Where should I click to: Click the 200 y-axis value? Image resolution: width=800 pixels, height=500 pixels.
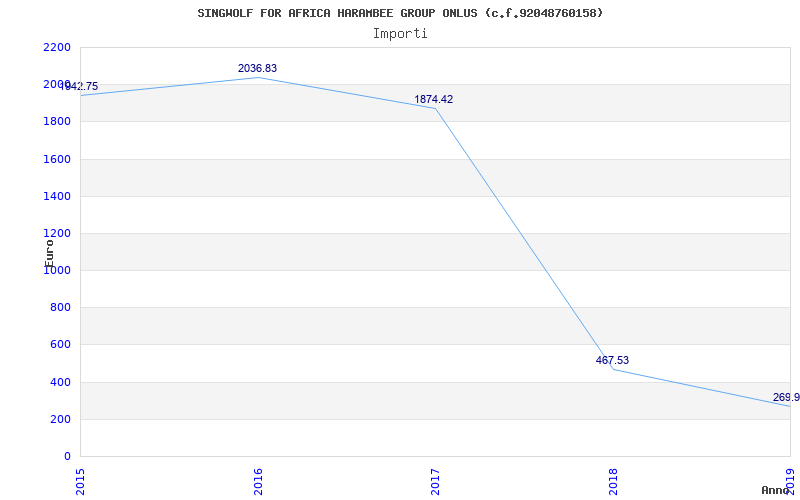(x=60, y=419)
